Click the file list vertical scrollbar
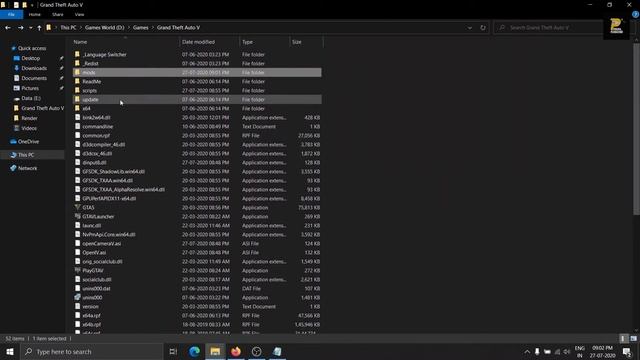Image resolution: width=640 pixels, height=360 pixels. tap(636, 129)
